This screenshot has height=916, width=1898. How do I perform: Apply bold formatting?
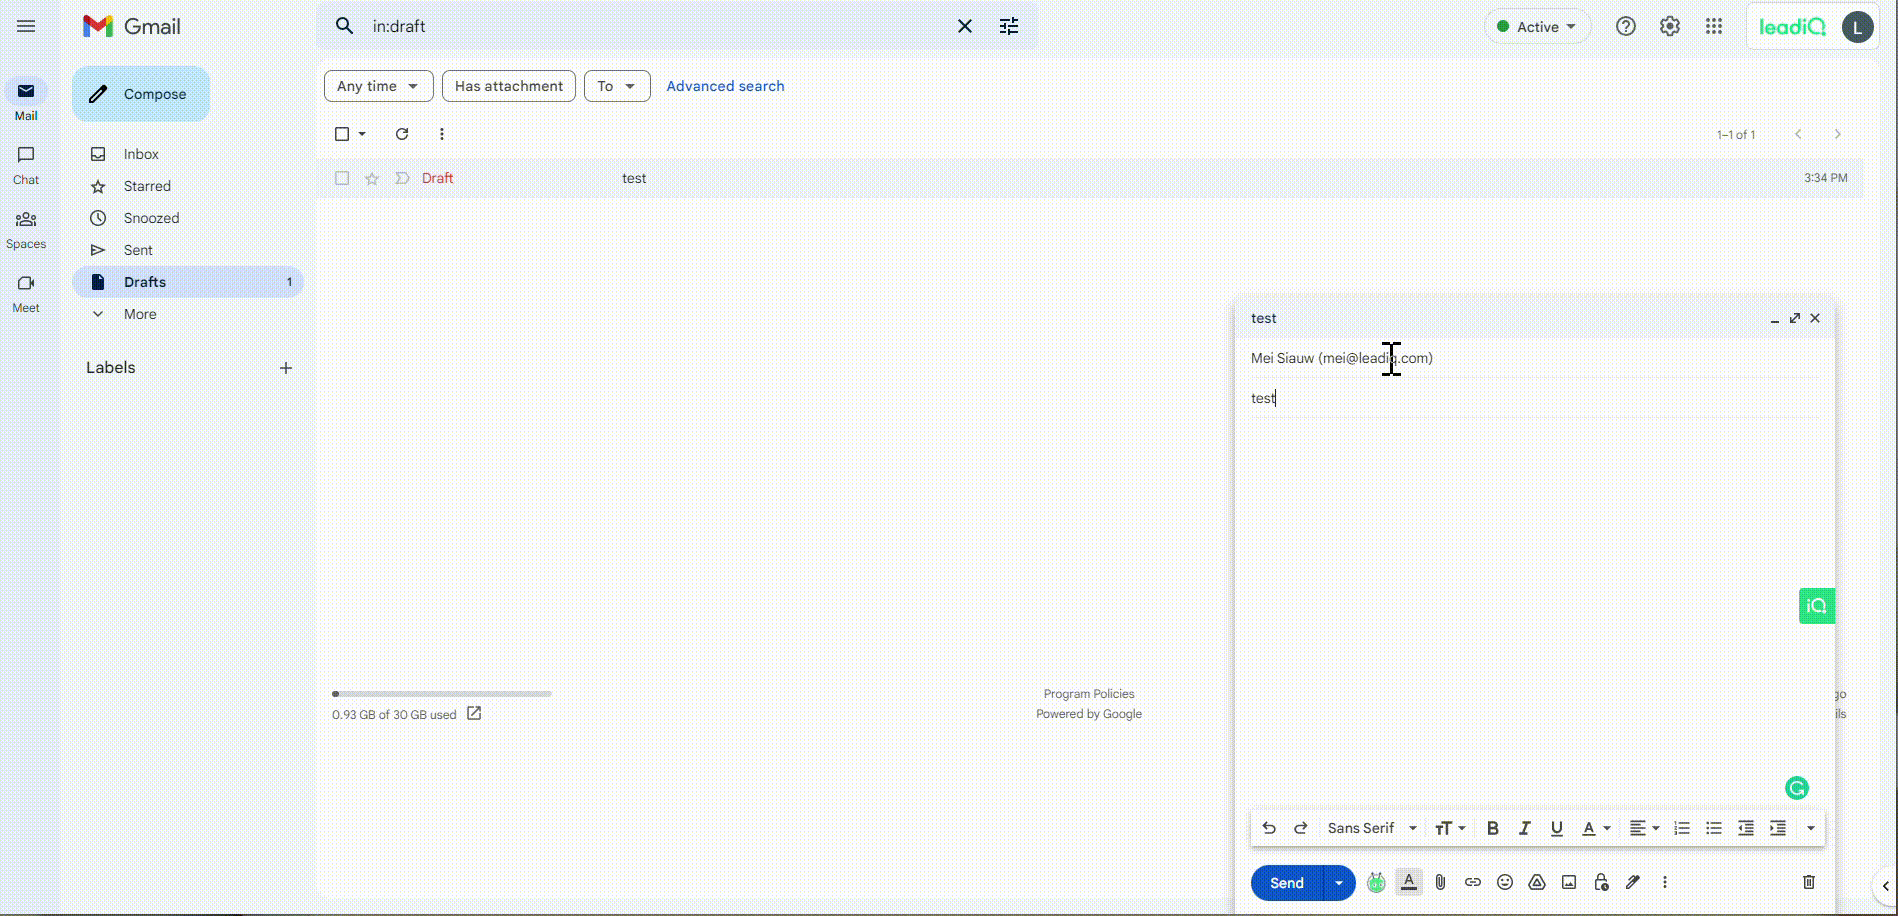pos(1492,828)
